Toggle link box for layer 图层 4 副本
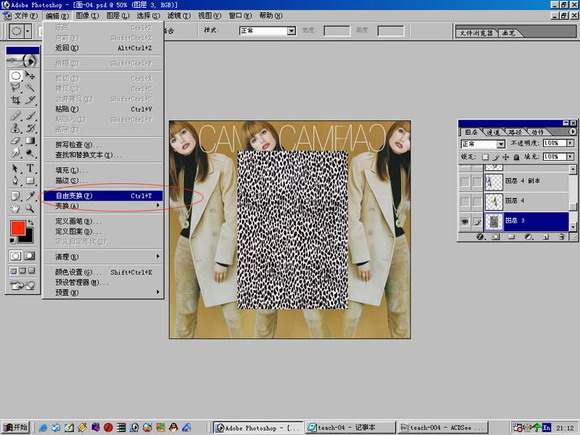 [477, 182]
